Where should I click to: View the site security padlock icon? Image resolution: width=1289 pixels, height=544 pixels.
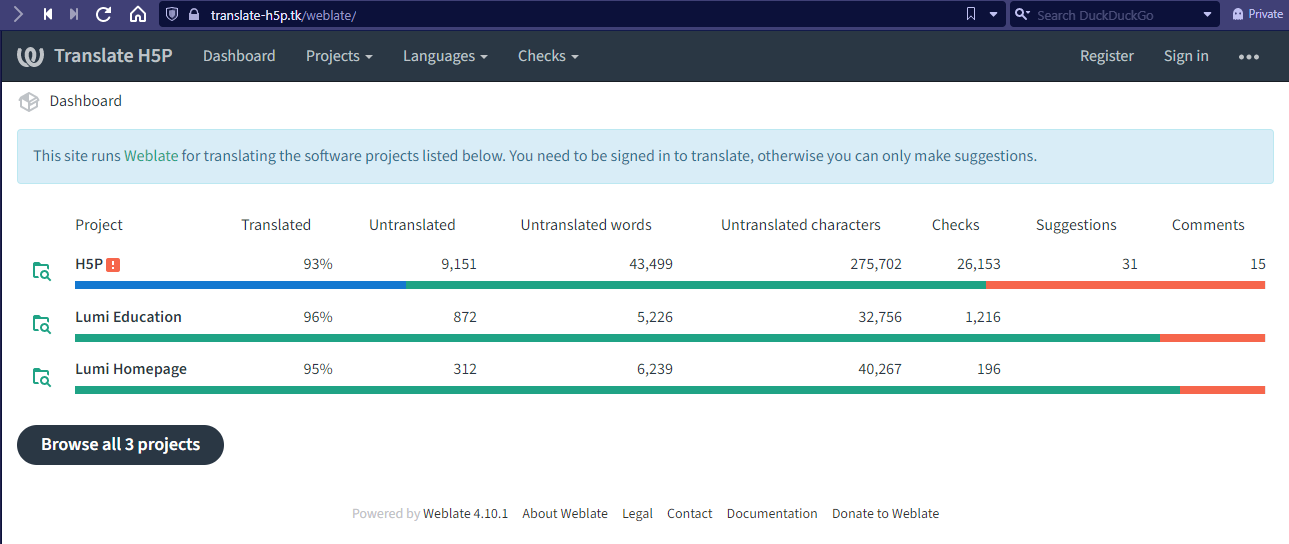point(194,14)
